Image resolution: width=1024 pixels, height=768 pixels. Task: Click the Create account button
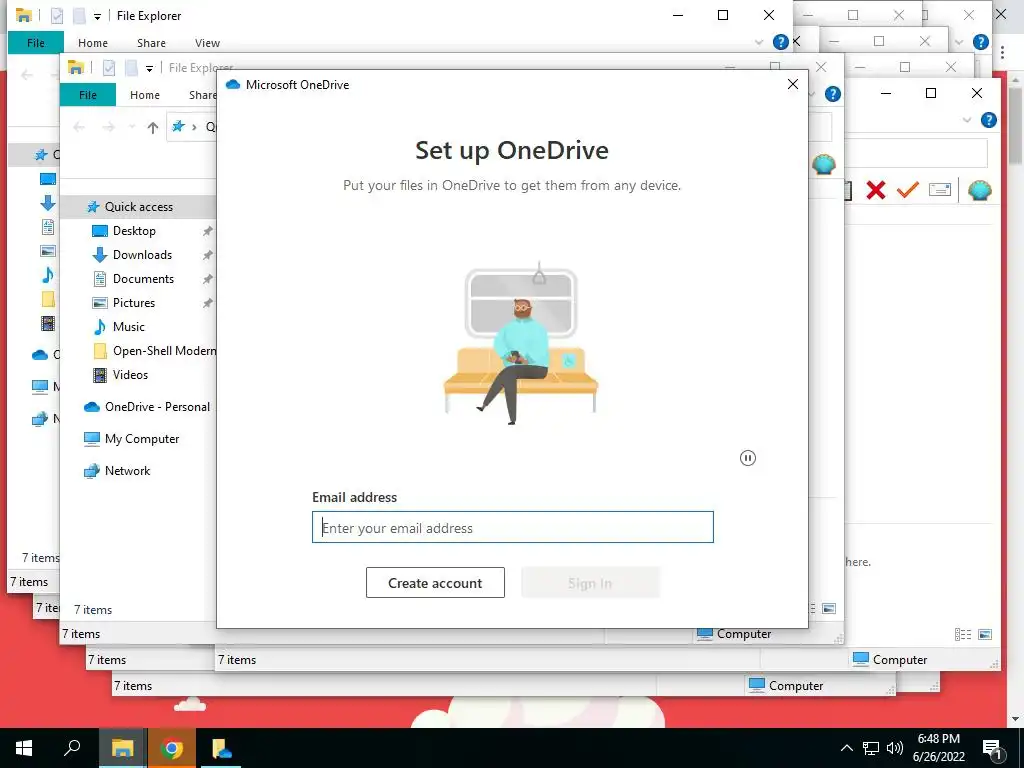435,583
